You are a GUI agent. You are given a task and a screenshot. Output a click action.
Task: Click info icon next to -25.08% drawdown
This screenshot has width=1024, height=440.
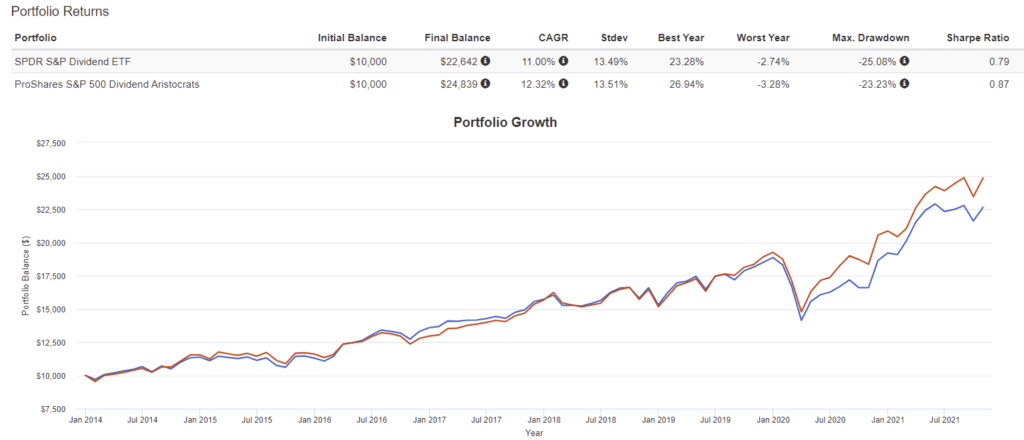point(904,61)
